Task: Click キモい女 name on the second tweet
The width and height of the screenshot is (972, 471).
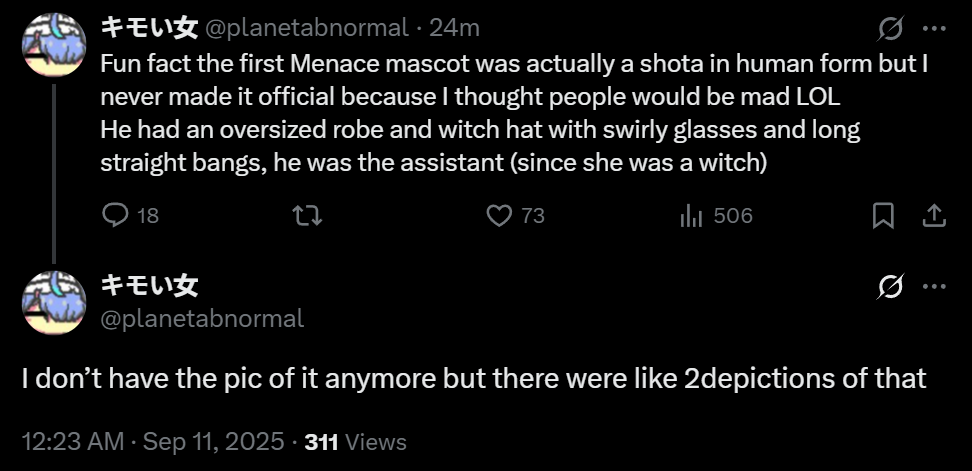Action: pyautogui.click(x=149, y=286)
